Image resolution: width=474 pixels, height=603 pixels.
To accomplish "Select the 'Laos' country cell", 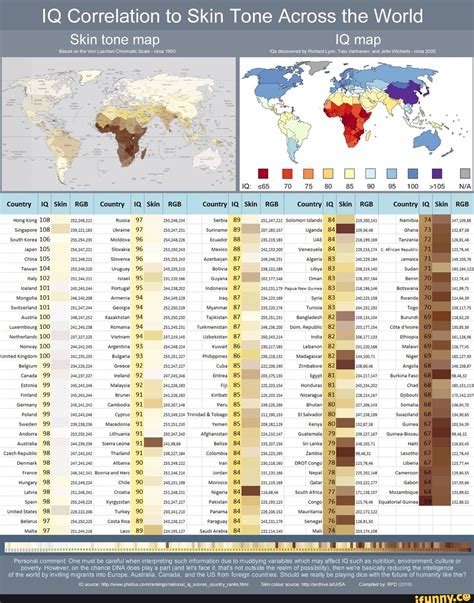I will tap(125, 531).
